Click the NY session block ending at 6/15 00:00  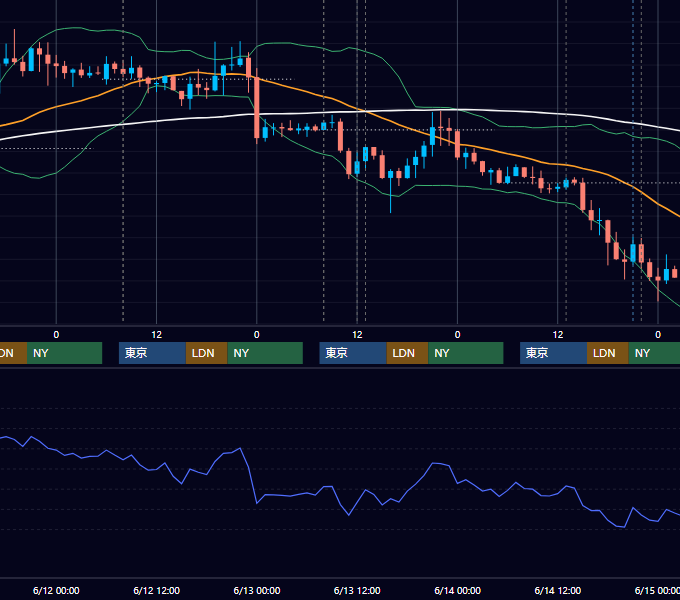pyautogui.click(x=654, y=353)
